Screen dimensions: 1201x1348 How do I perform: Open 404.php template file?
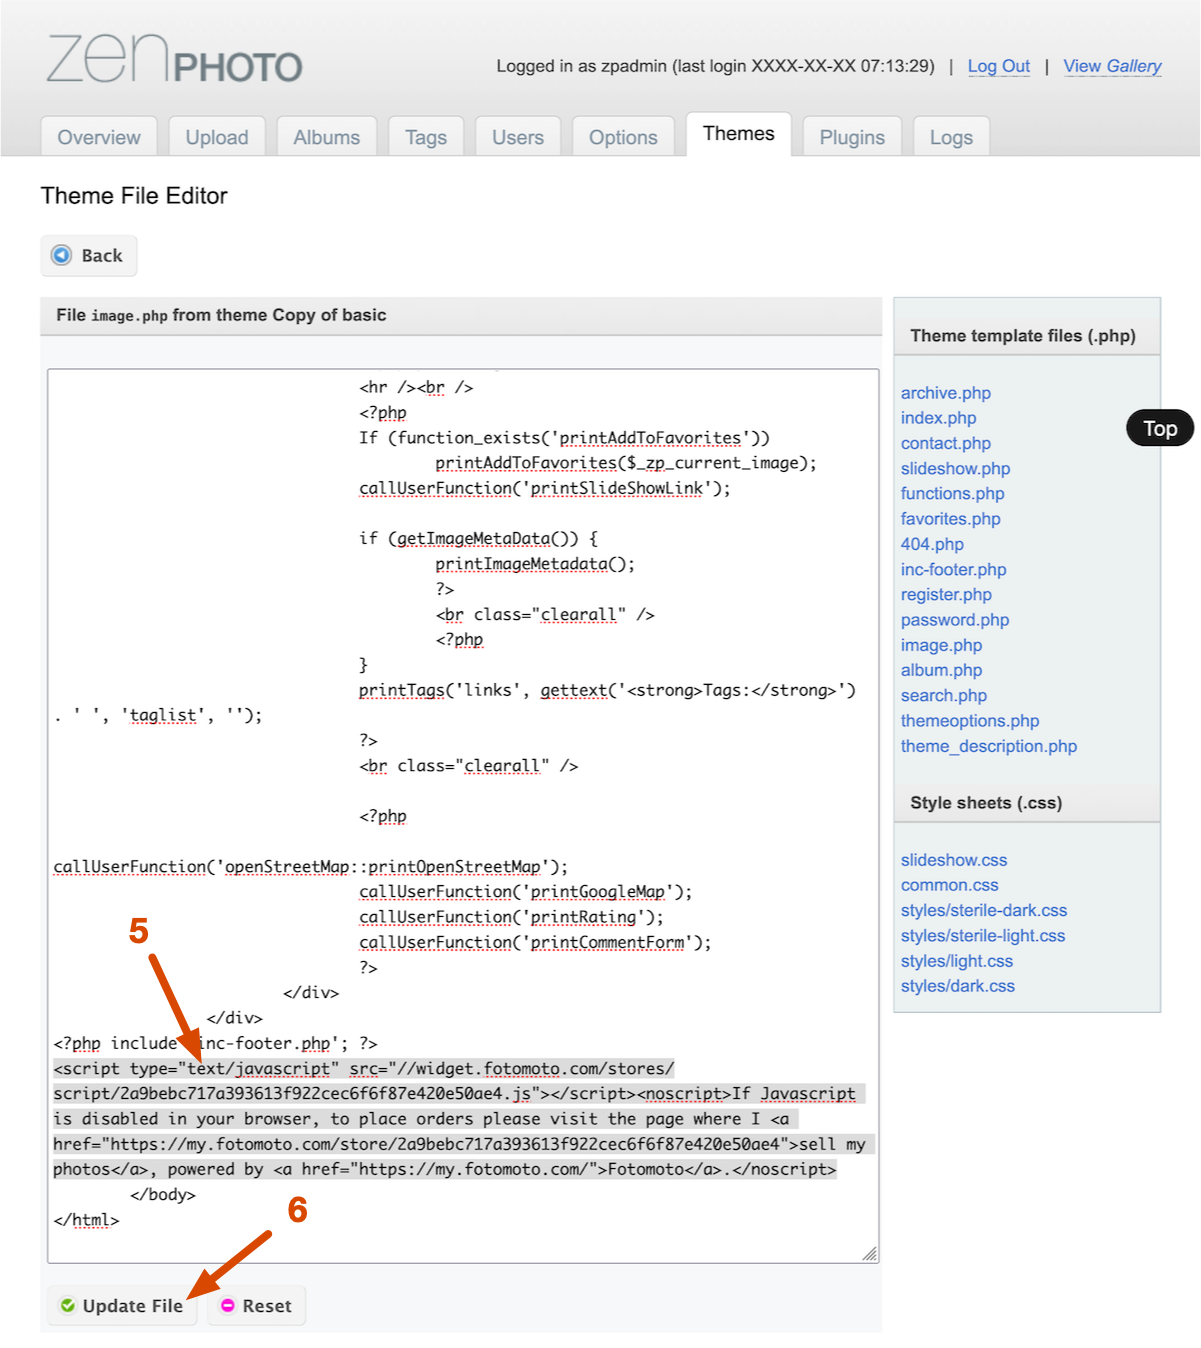coord(932,544)
